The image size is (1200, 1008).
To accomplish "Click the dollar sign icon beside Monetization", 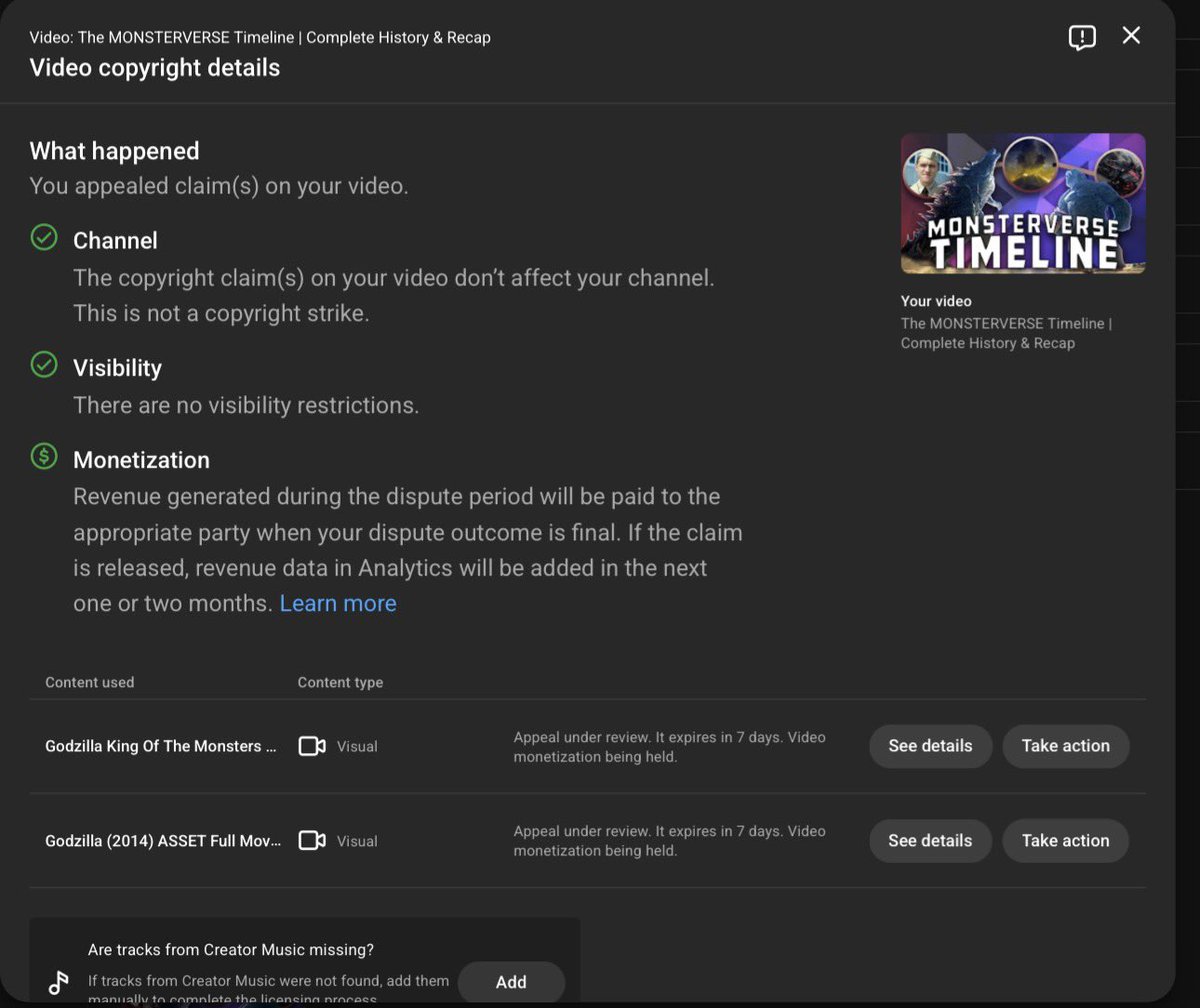I will 44,457.
